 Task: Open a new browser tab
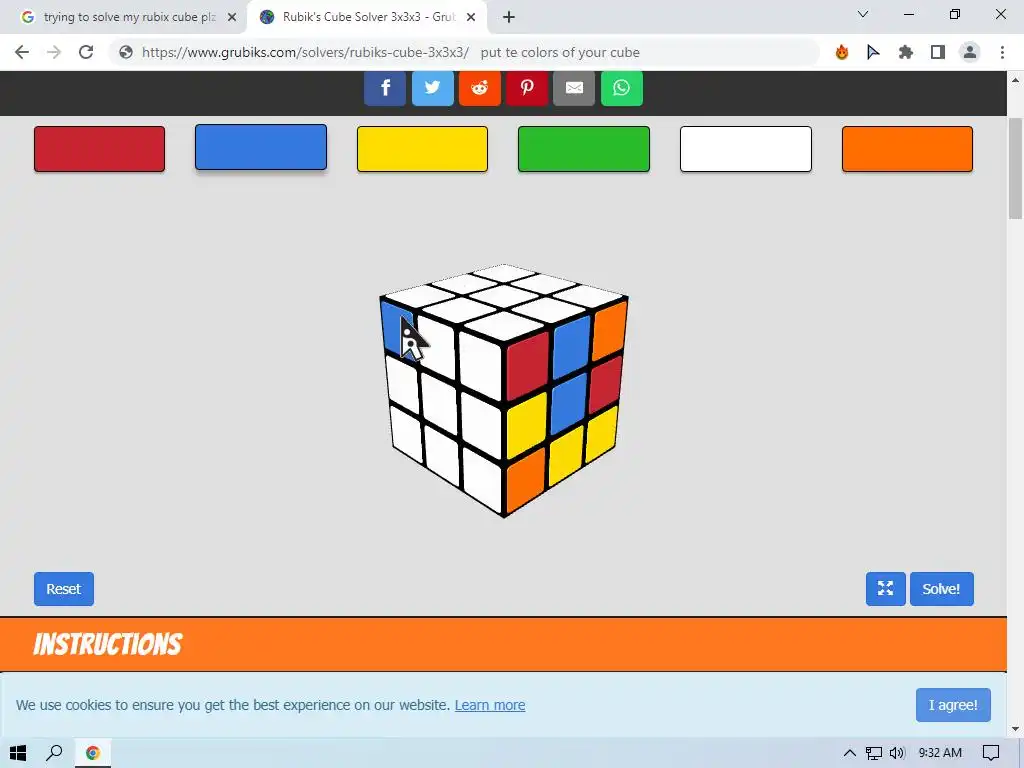(x=509, y=17)
